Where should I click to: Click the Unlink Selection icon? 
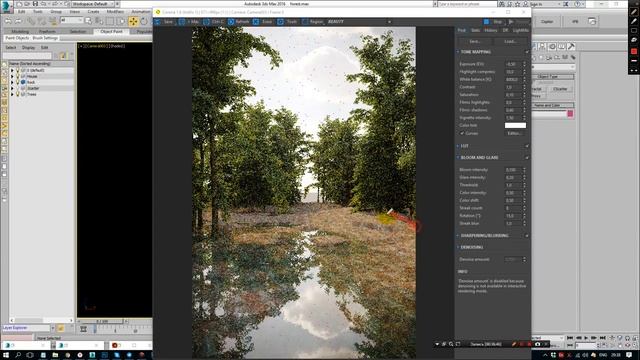pyautogui.click(x=42, y=21)
